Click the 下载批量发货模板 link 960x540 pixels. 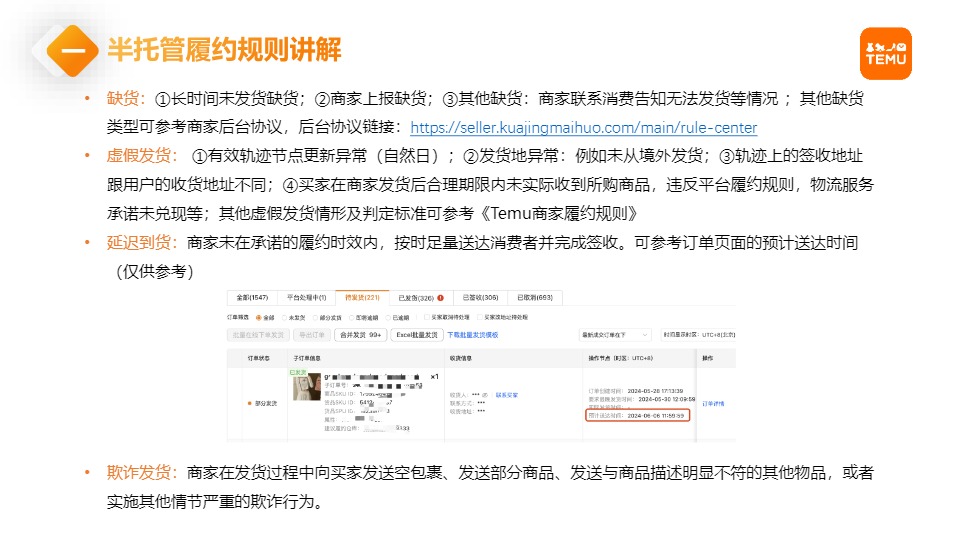(x=472, y=335)
